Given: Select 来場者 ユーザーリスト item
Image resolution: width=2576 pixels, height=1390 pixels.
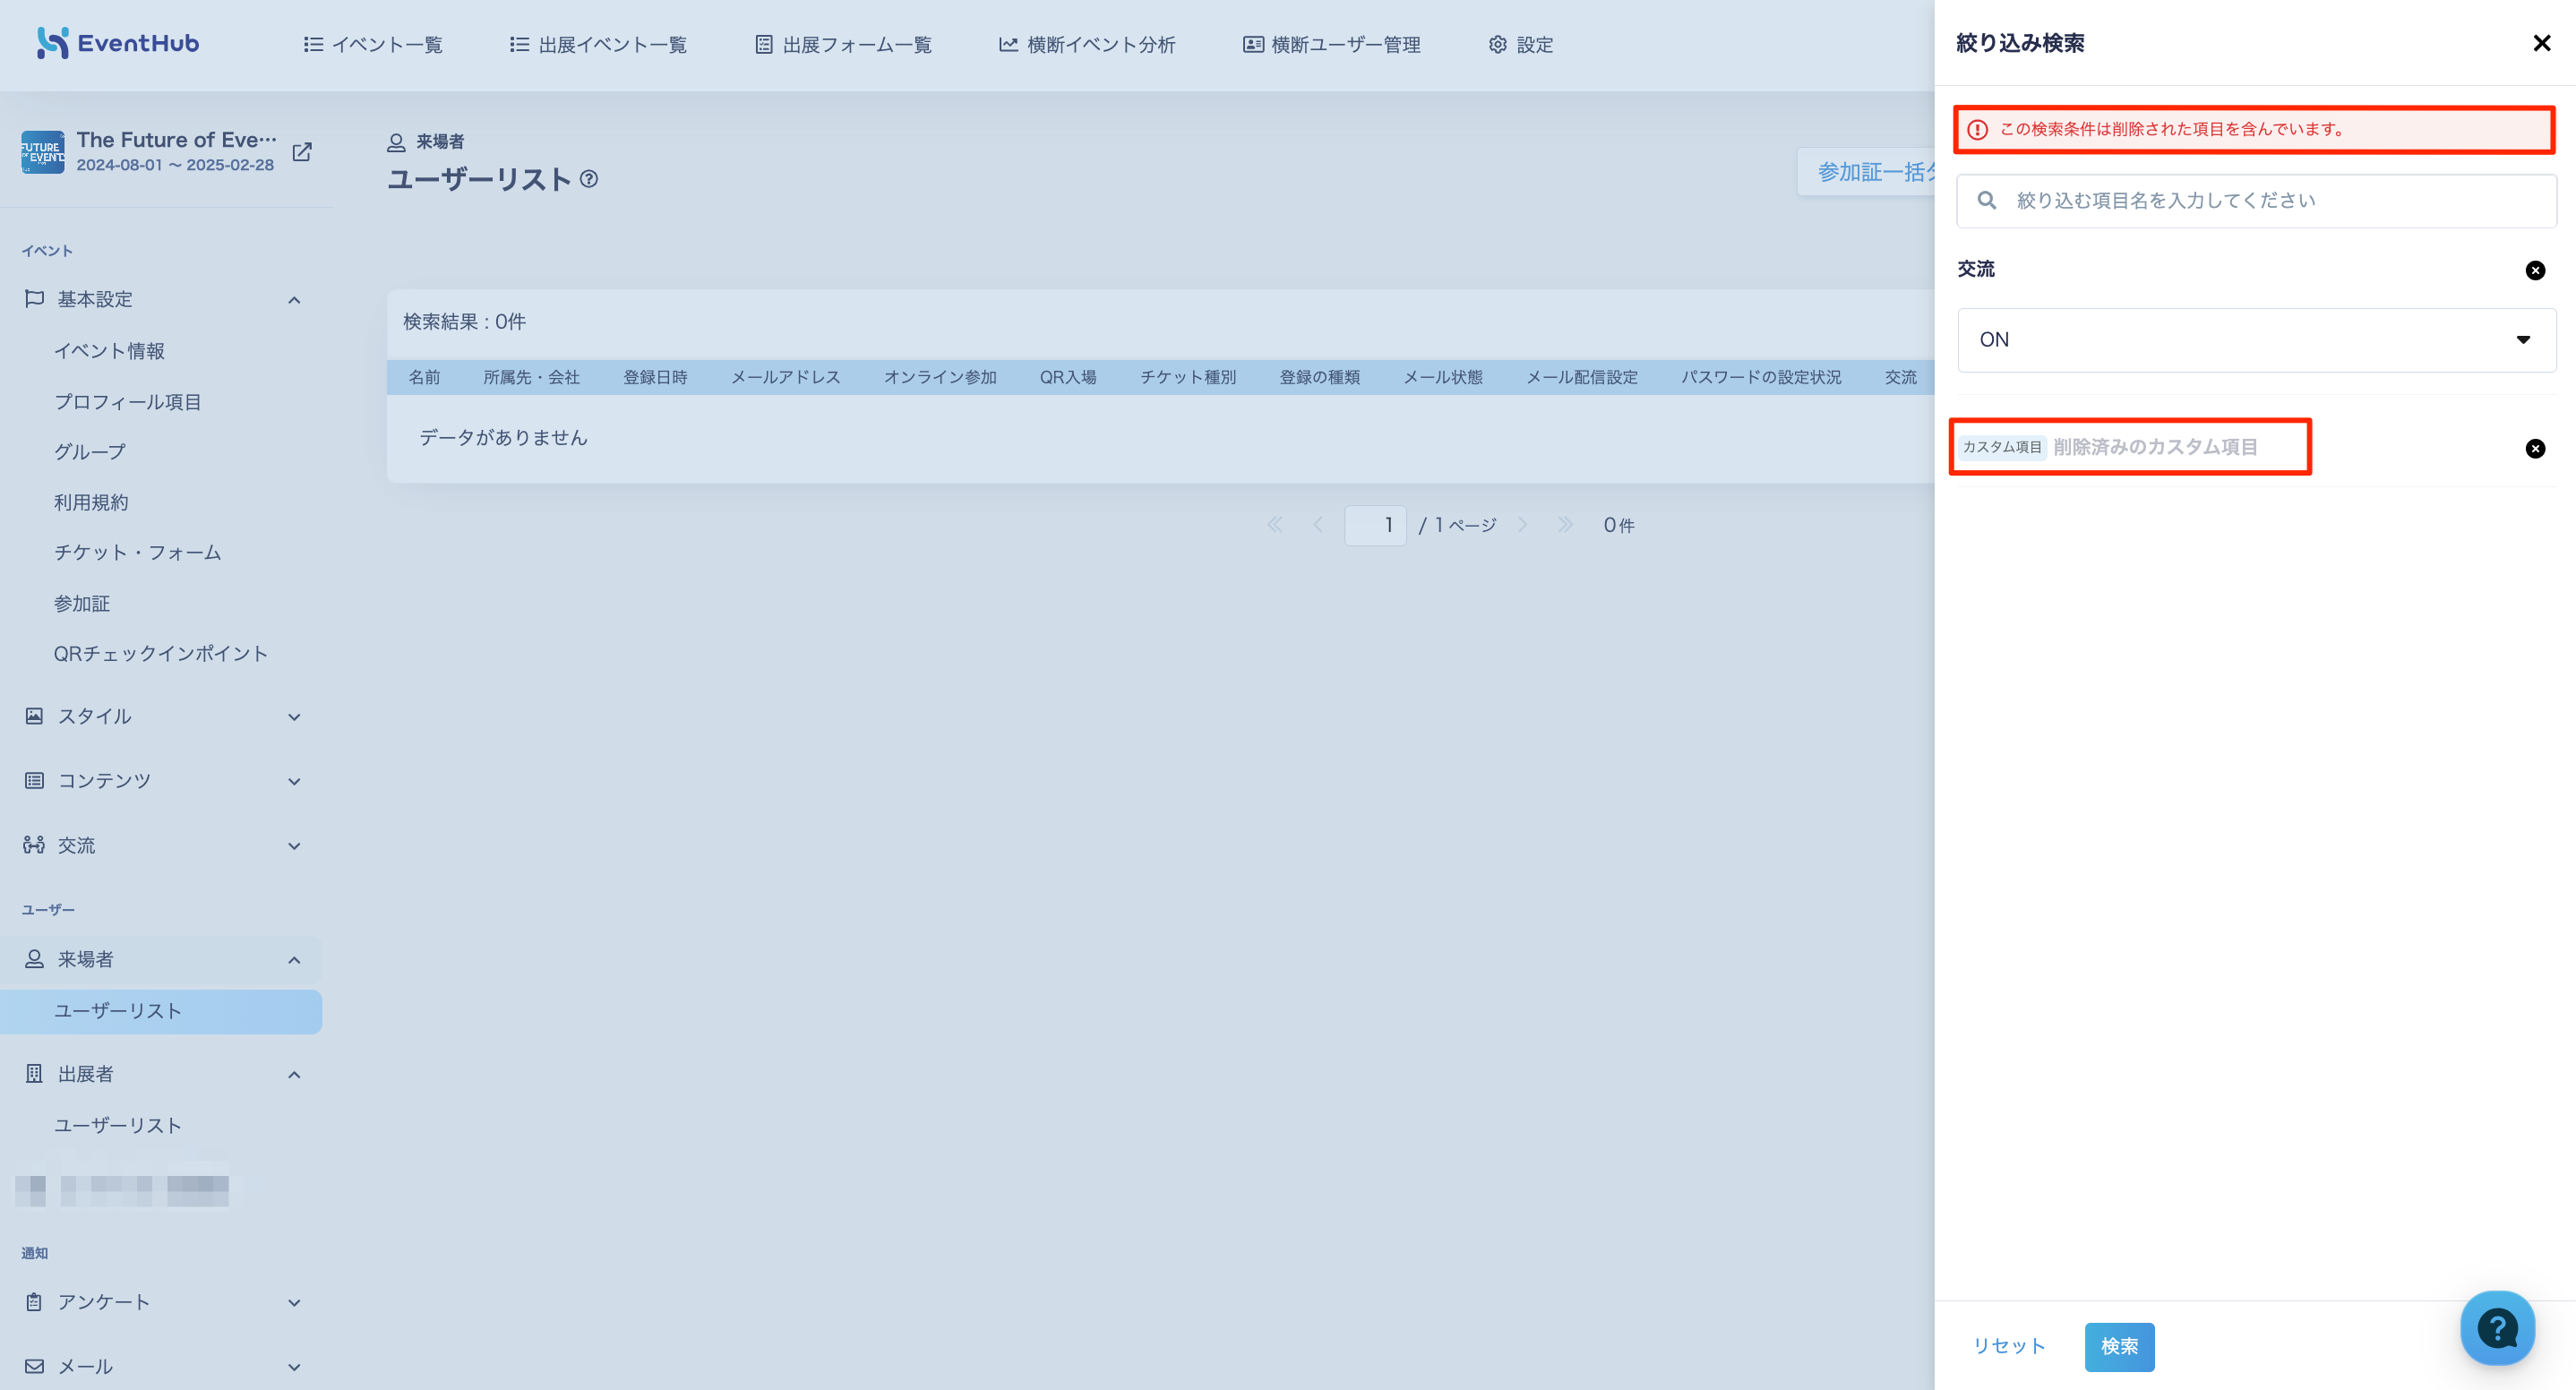Looking at the screenshot, I should click(x=161, y=1011).
